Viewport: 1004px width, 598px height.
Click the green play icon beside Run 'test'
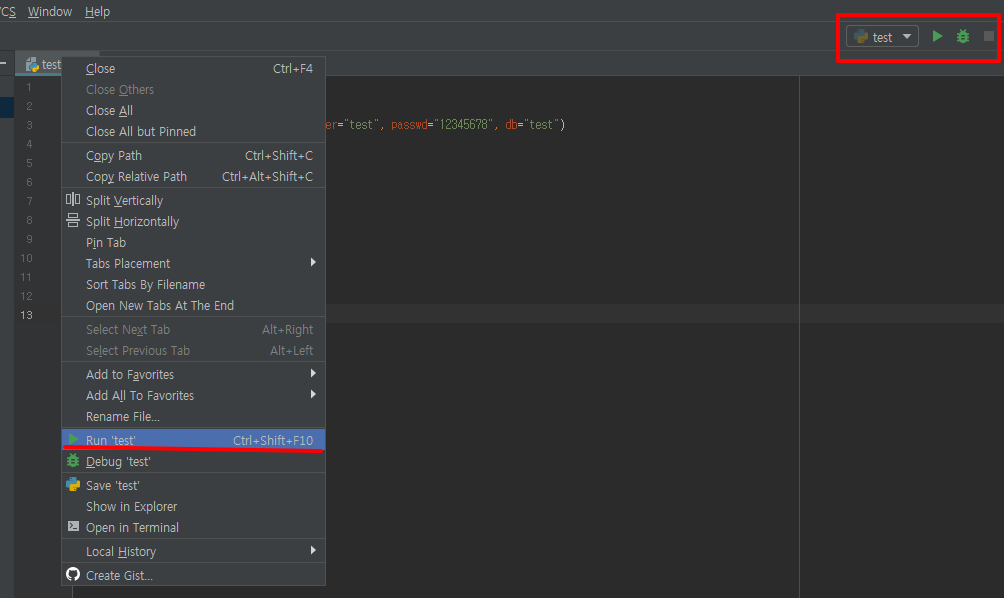pyautogui.click(x=73, y=440)
